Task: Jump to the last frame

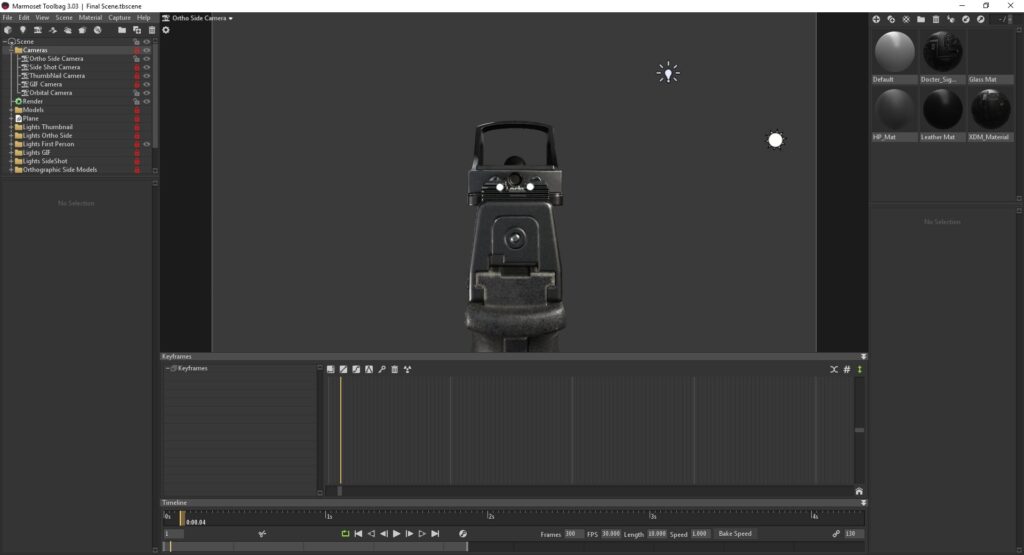Action: click(x=435, y=533)
